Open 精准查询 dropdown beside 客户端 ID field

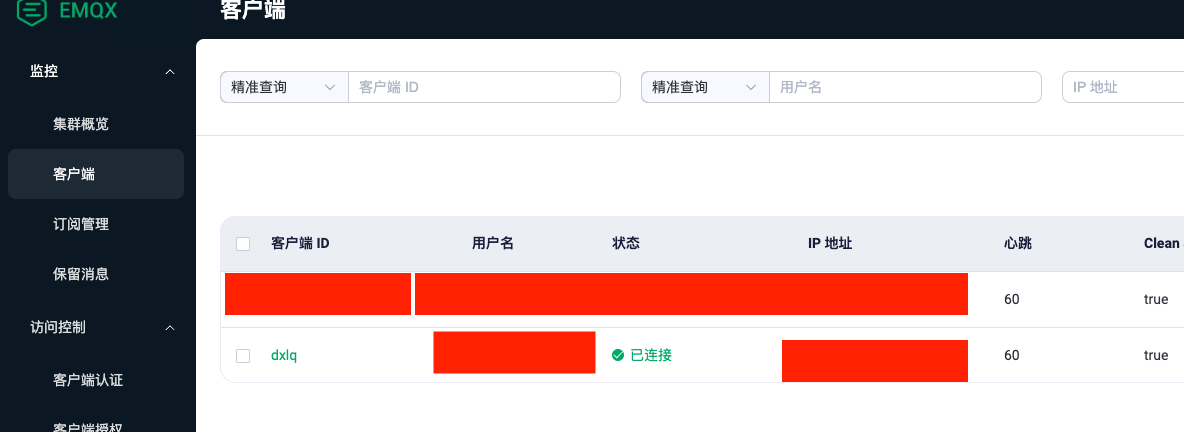click(284, 87)
